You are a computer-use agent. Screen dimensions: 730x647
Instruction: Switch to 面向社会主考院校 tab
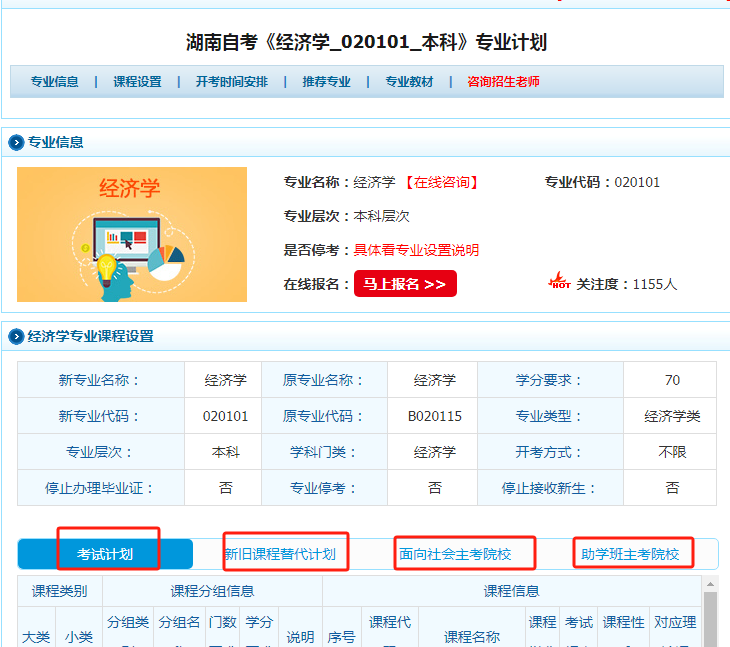[455, 554]
